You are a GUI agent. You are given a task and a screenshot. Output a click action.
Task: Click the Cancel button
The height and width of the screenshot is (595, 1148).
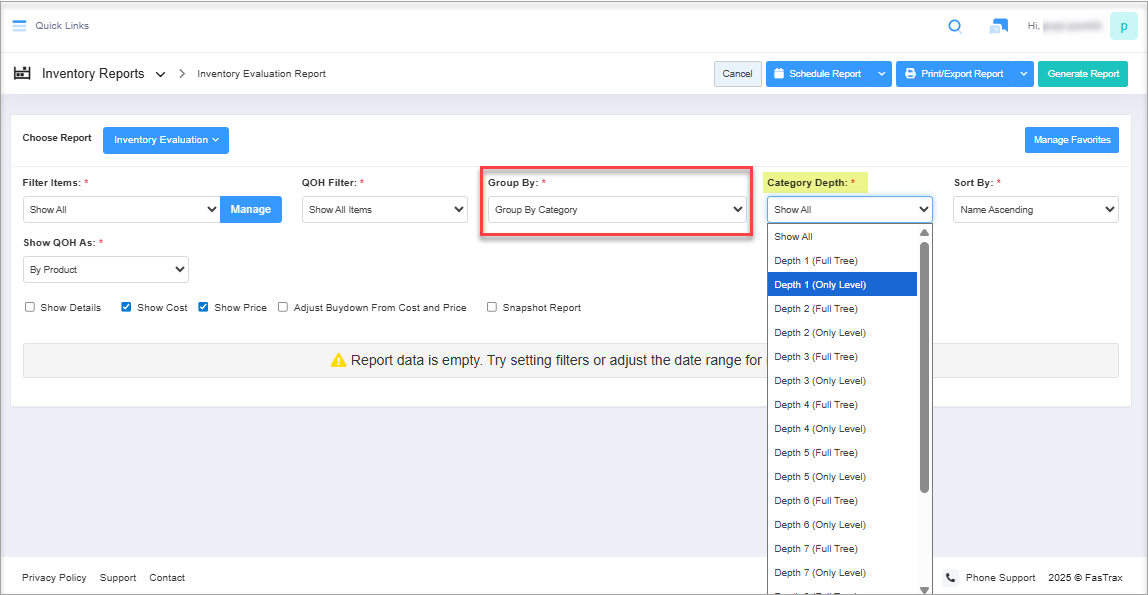[x=737, y=74]
